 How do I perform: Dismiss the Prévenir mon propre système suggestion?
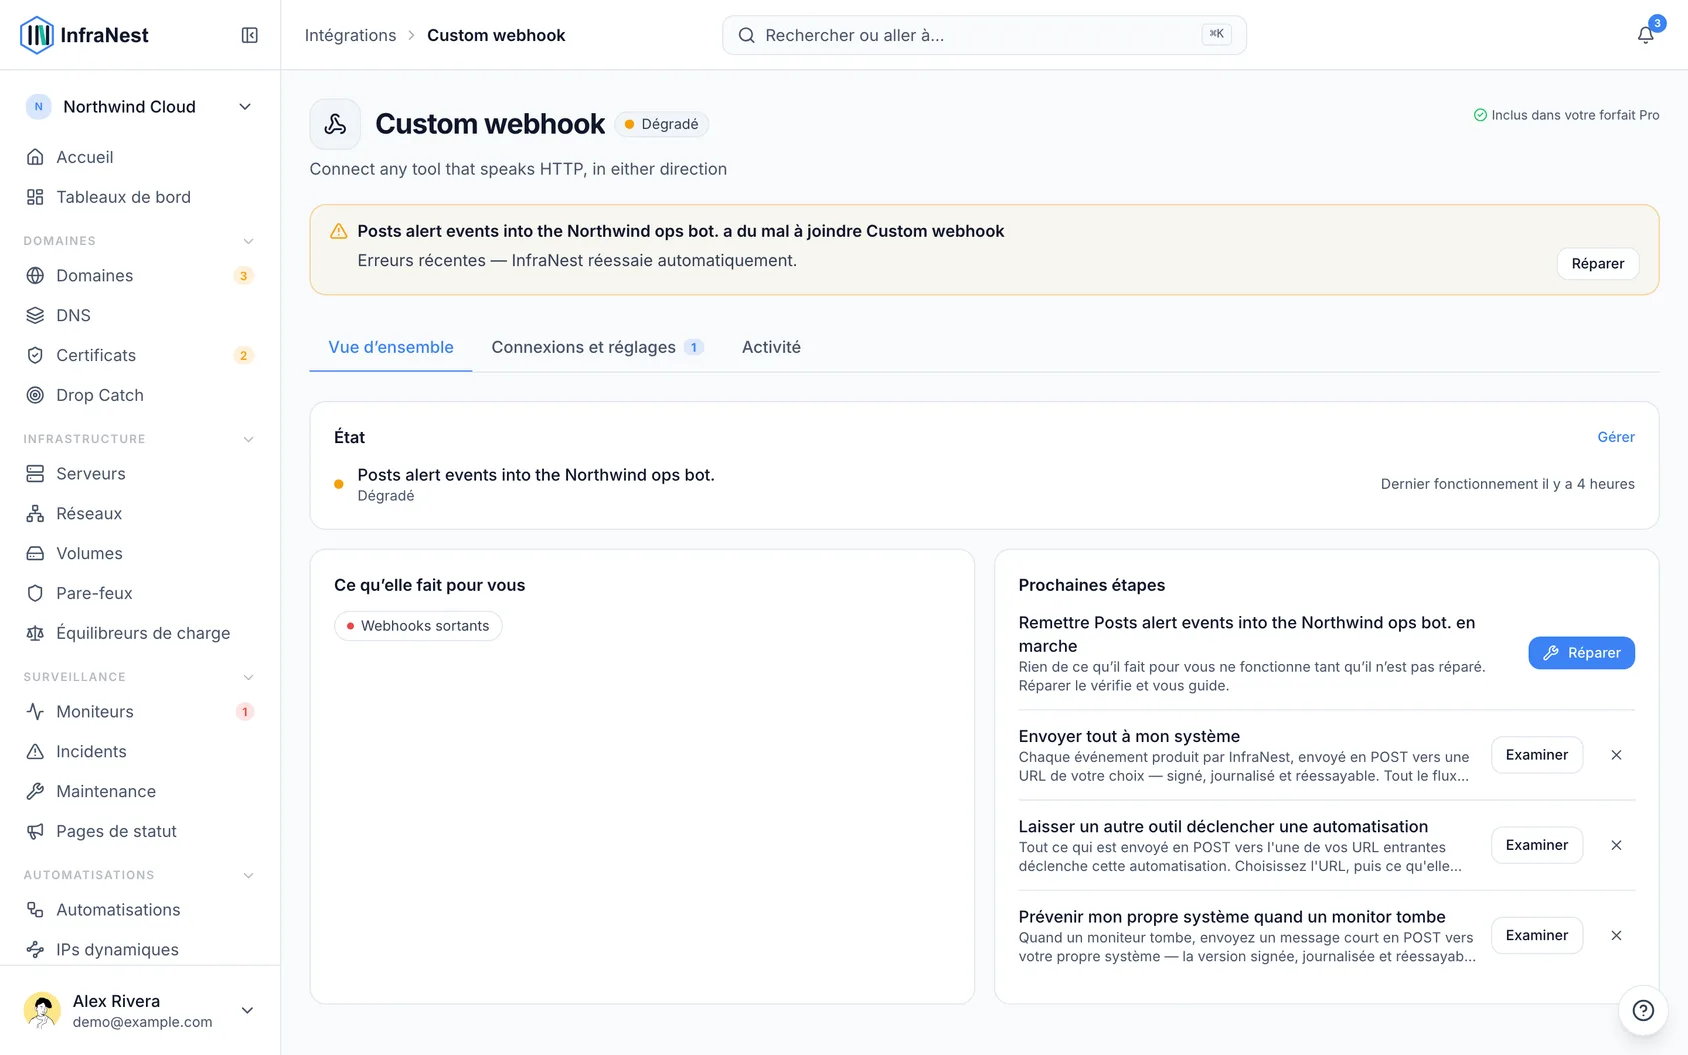point(1616,935)
